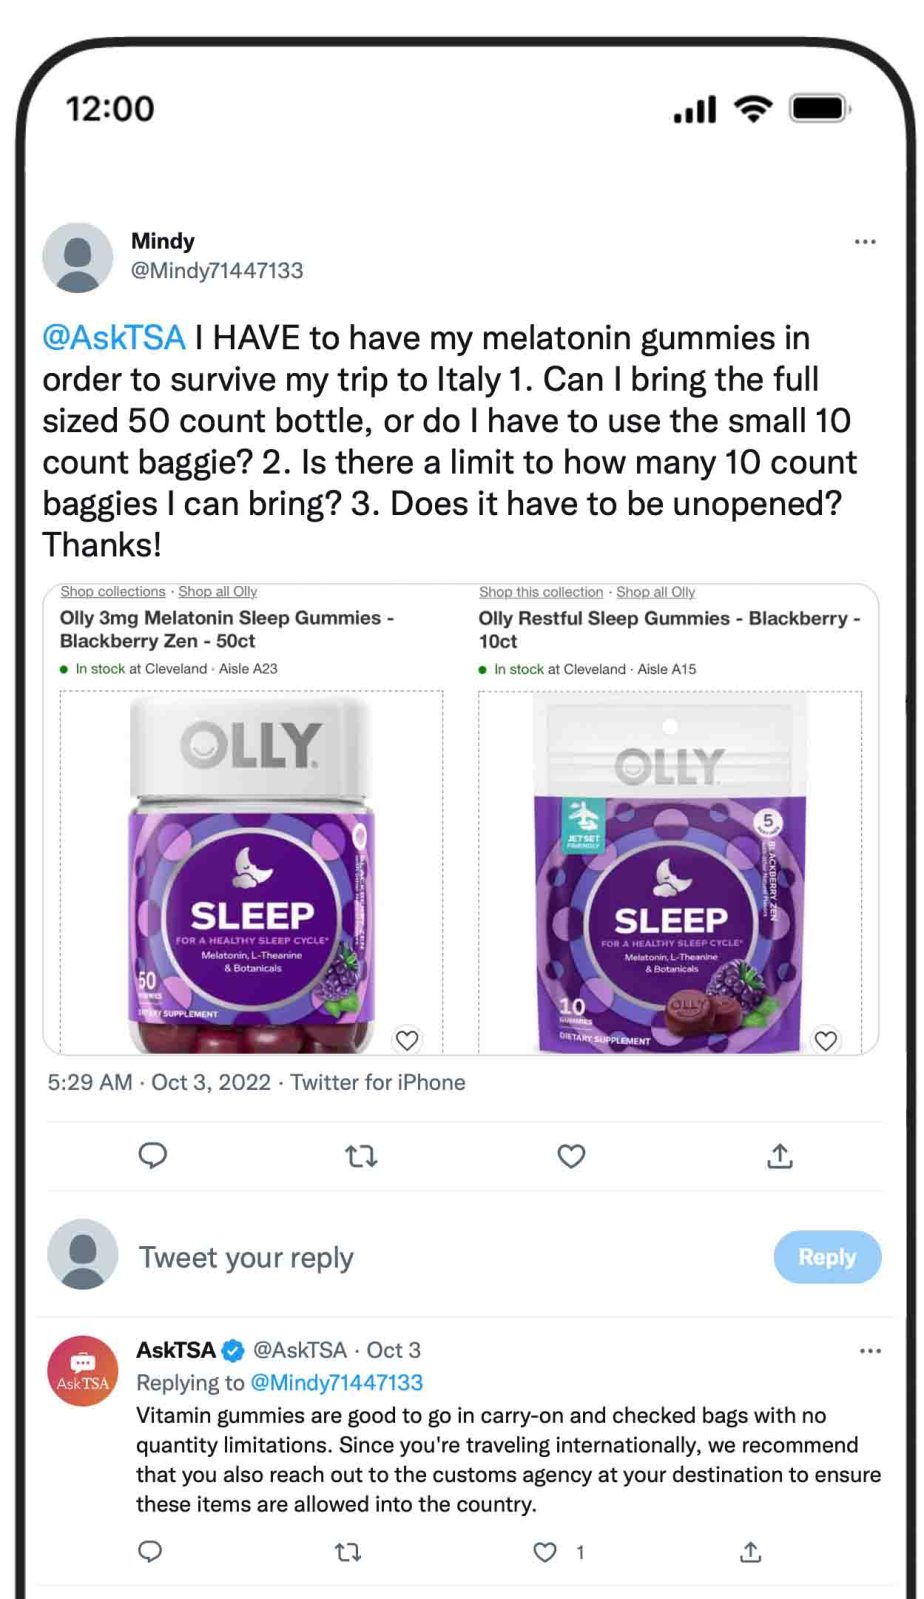The height and width of the screenshot is (1599, 924).
Task: Open the @AskTSA mention in Mindy's tweet
Action: click(114, 338)
